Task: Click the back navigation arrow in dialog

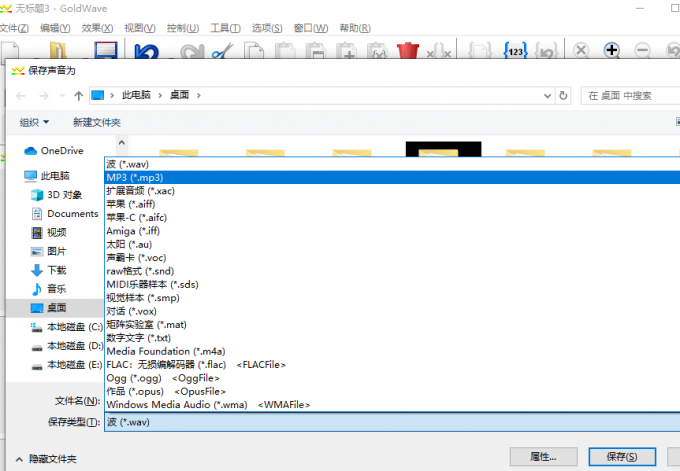Action: [x=20, y=96]
